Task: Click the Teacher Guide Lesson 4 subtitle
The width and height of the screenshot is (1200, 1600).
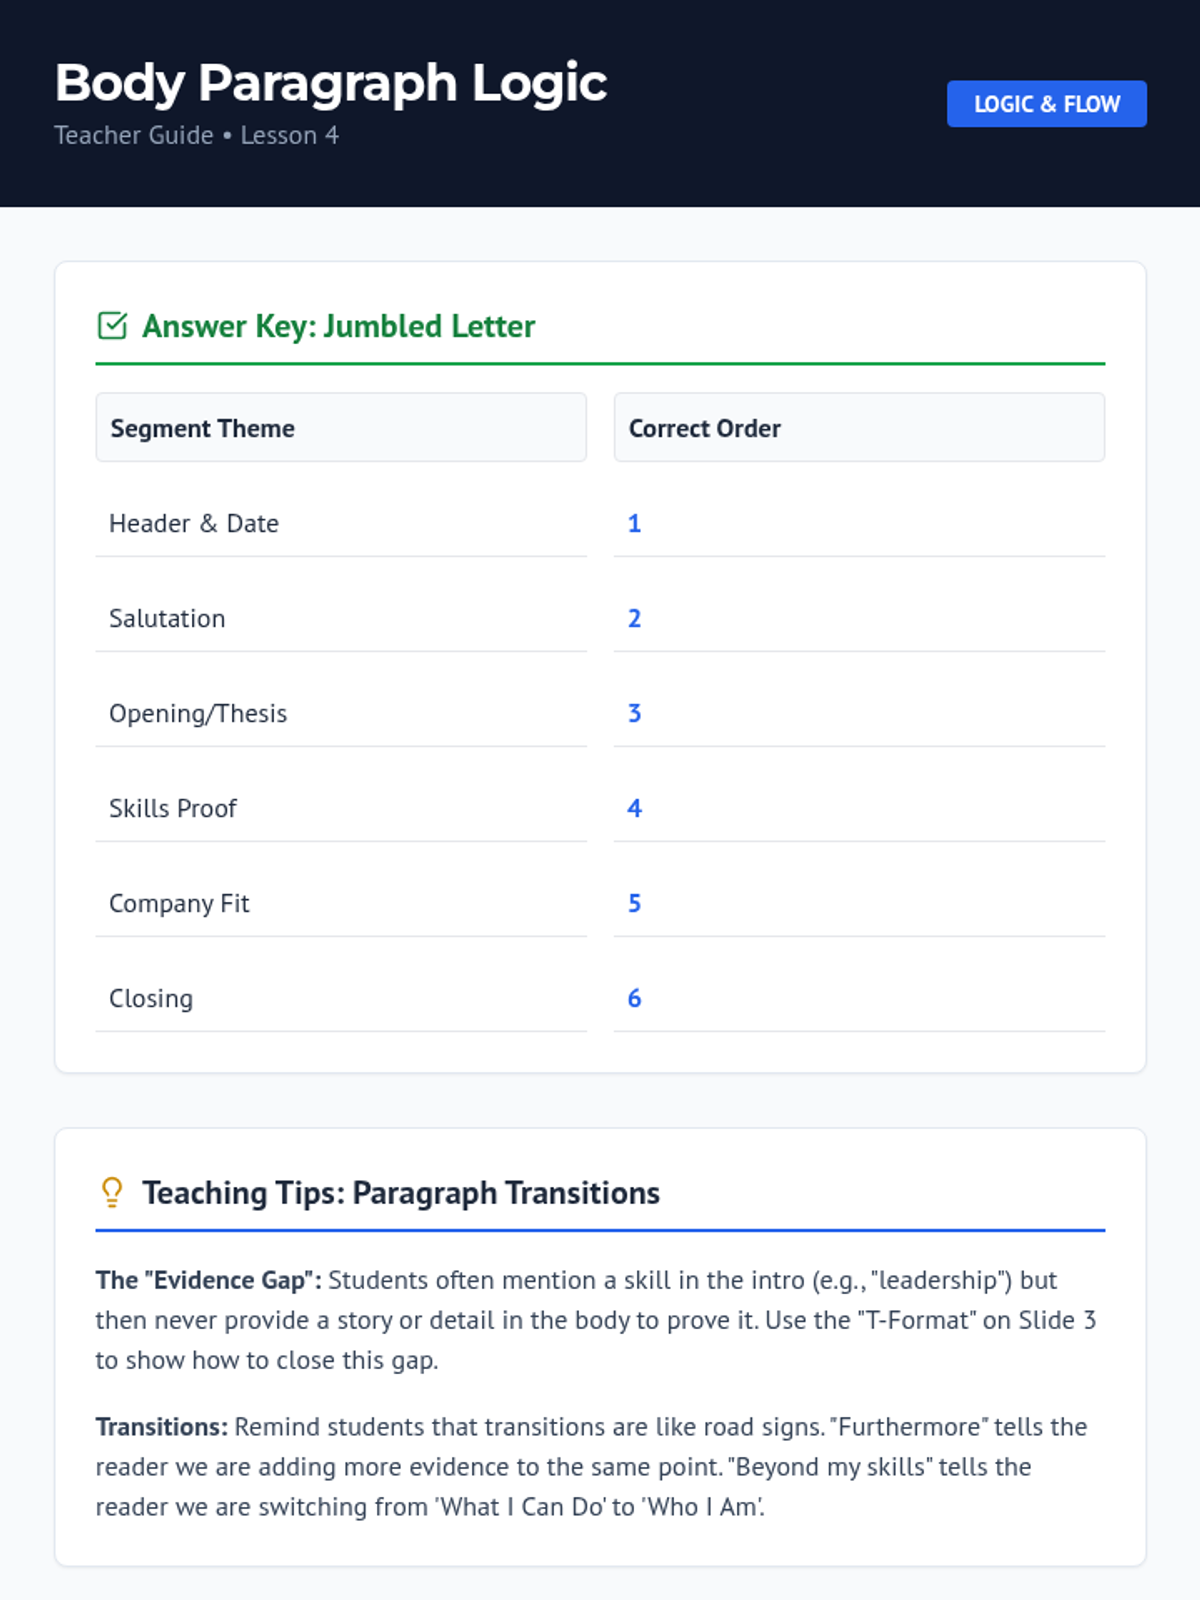Action: coord(196,135)
